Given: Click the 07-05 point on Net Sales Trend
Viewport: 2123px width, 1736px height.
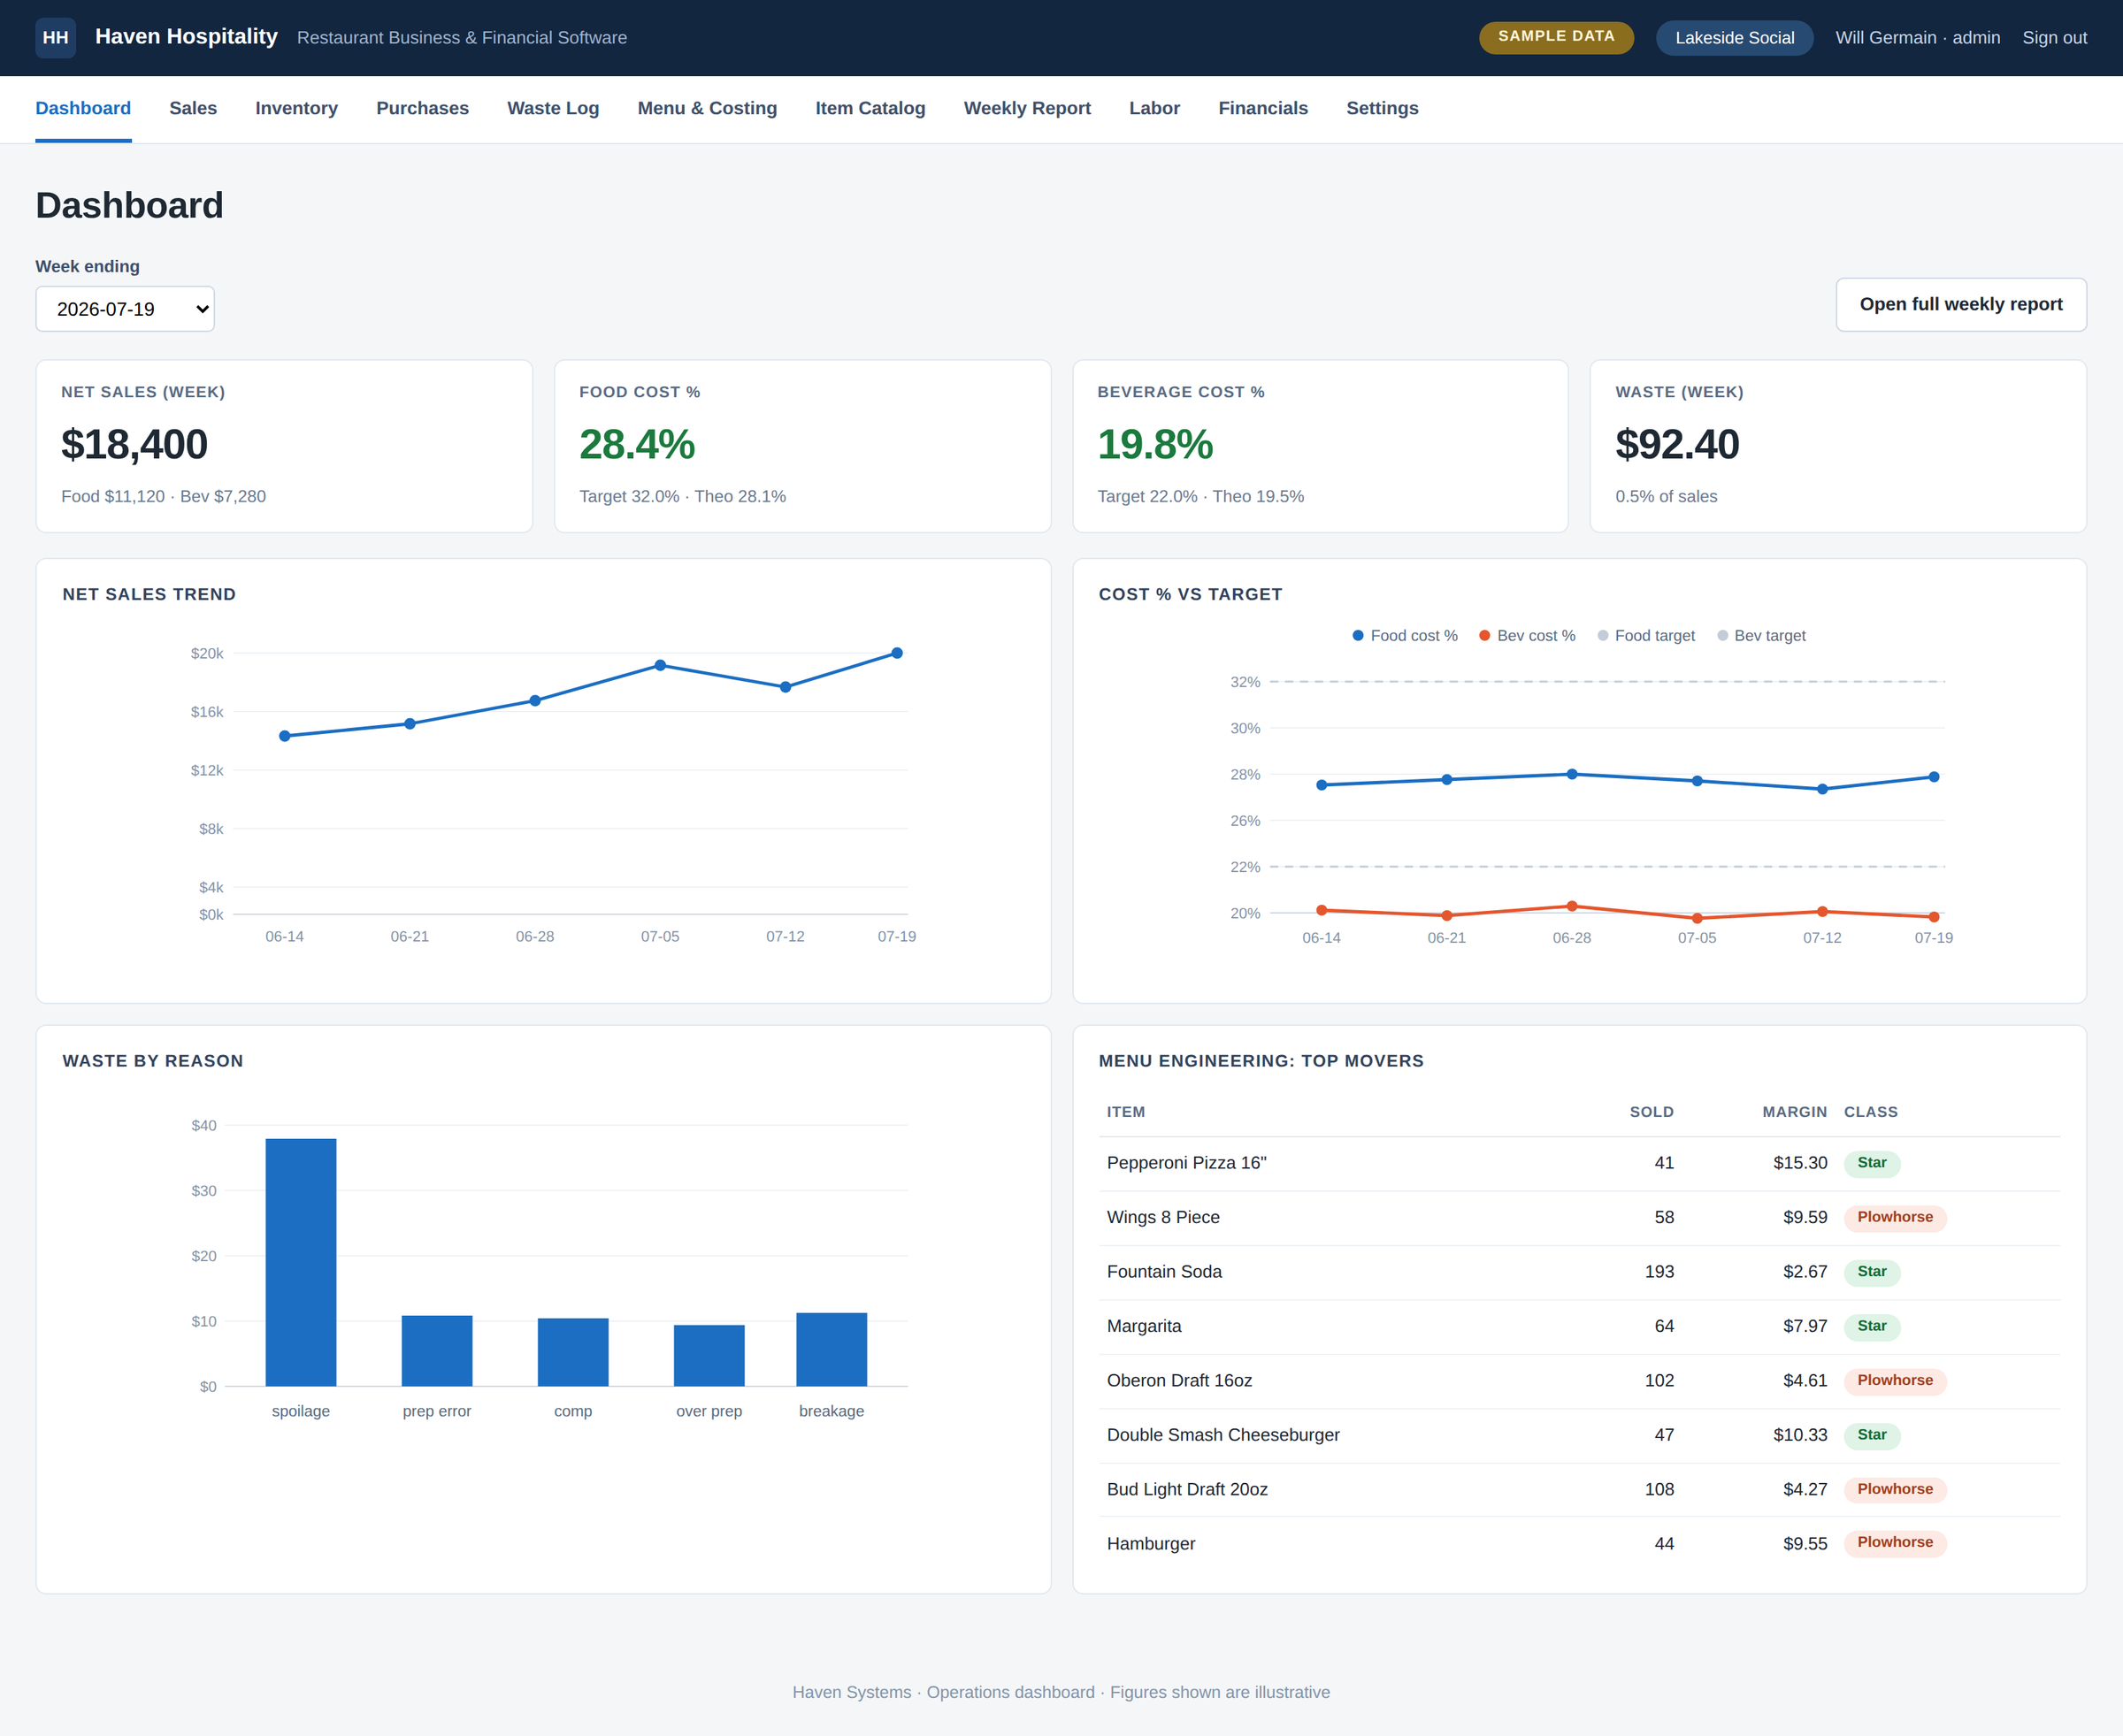Looking at the screenshot, I should pos(660,665).
